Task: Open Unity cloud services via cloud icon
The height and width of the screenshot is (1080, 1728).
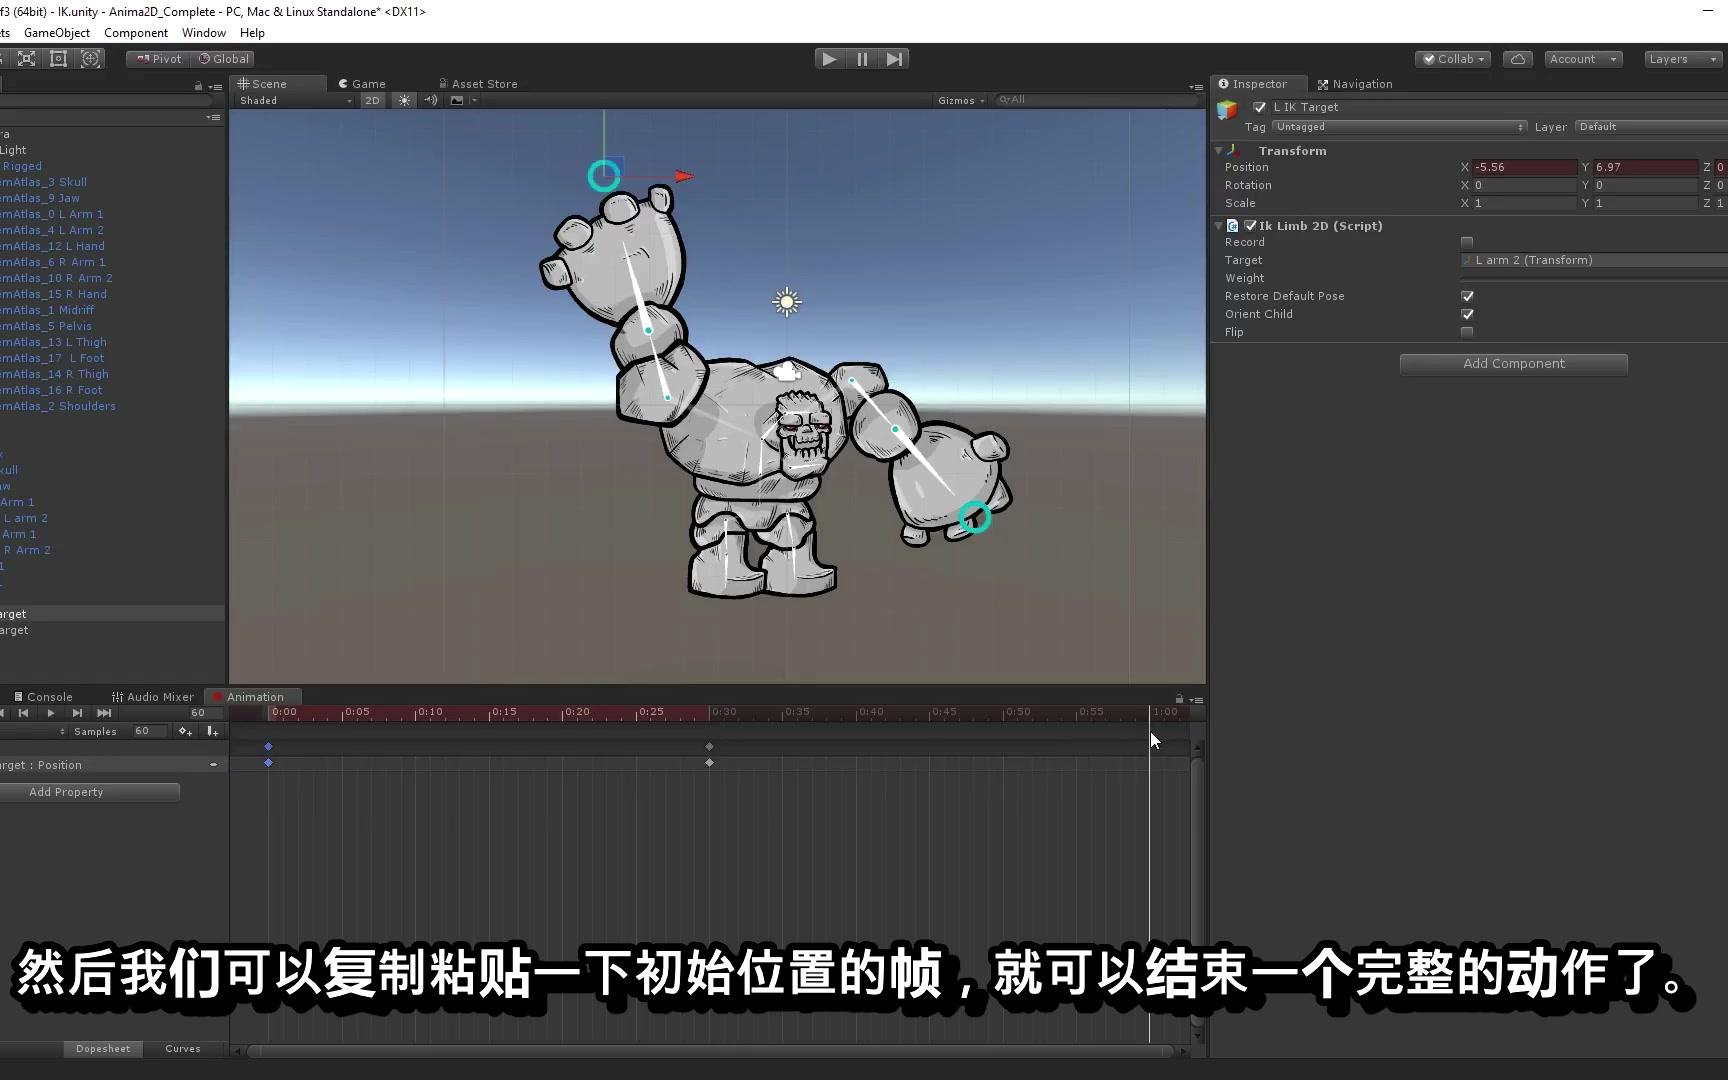Action: click(1517, 59)
